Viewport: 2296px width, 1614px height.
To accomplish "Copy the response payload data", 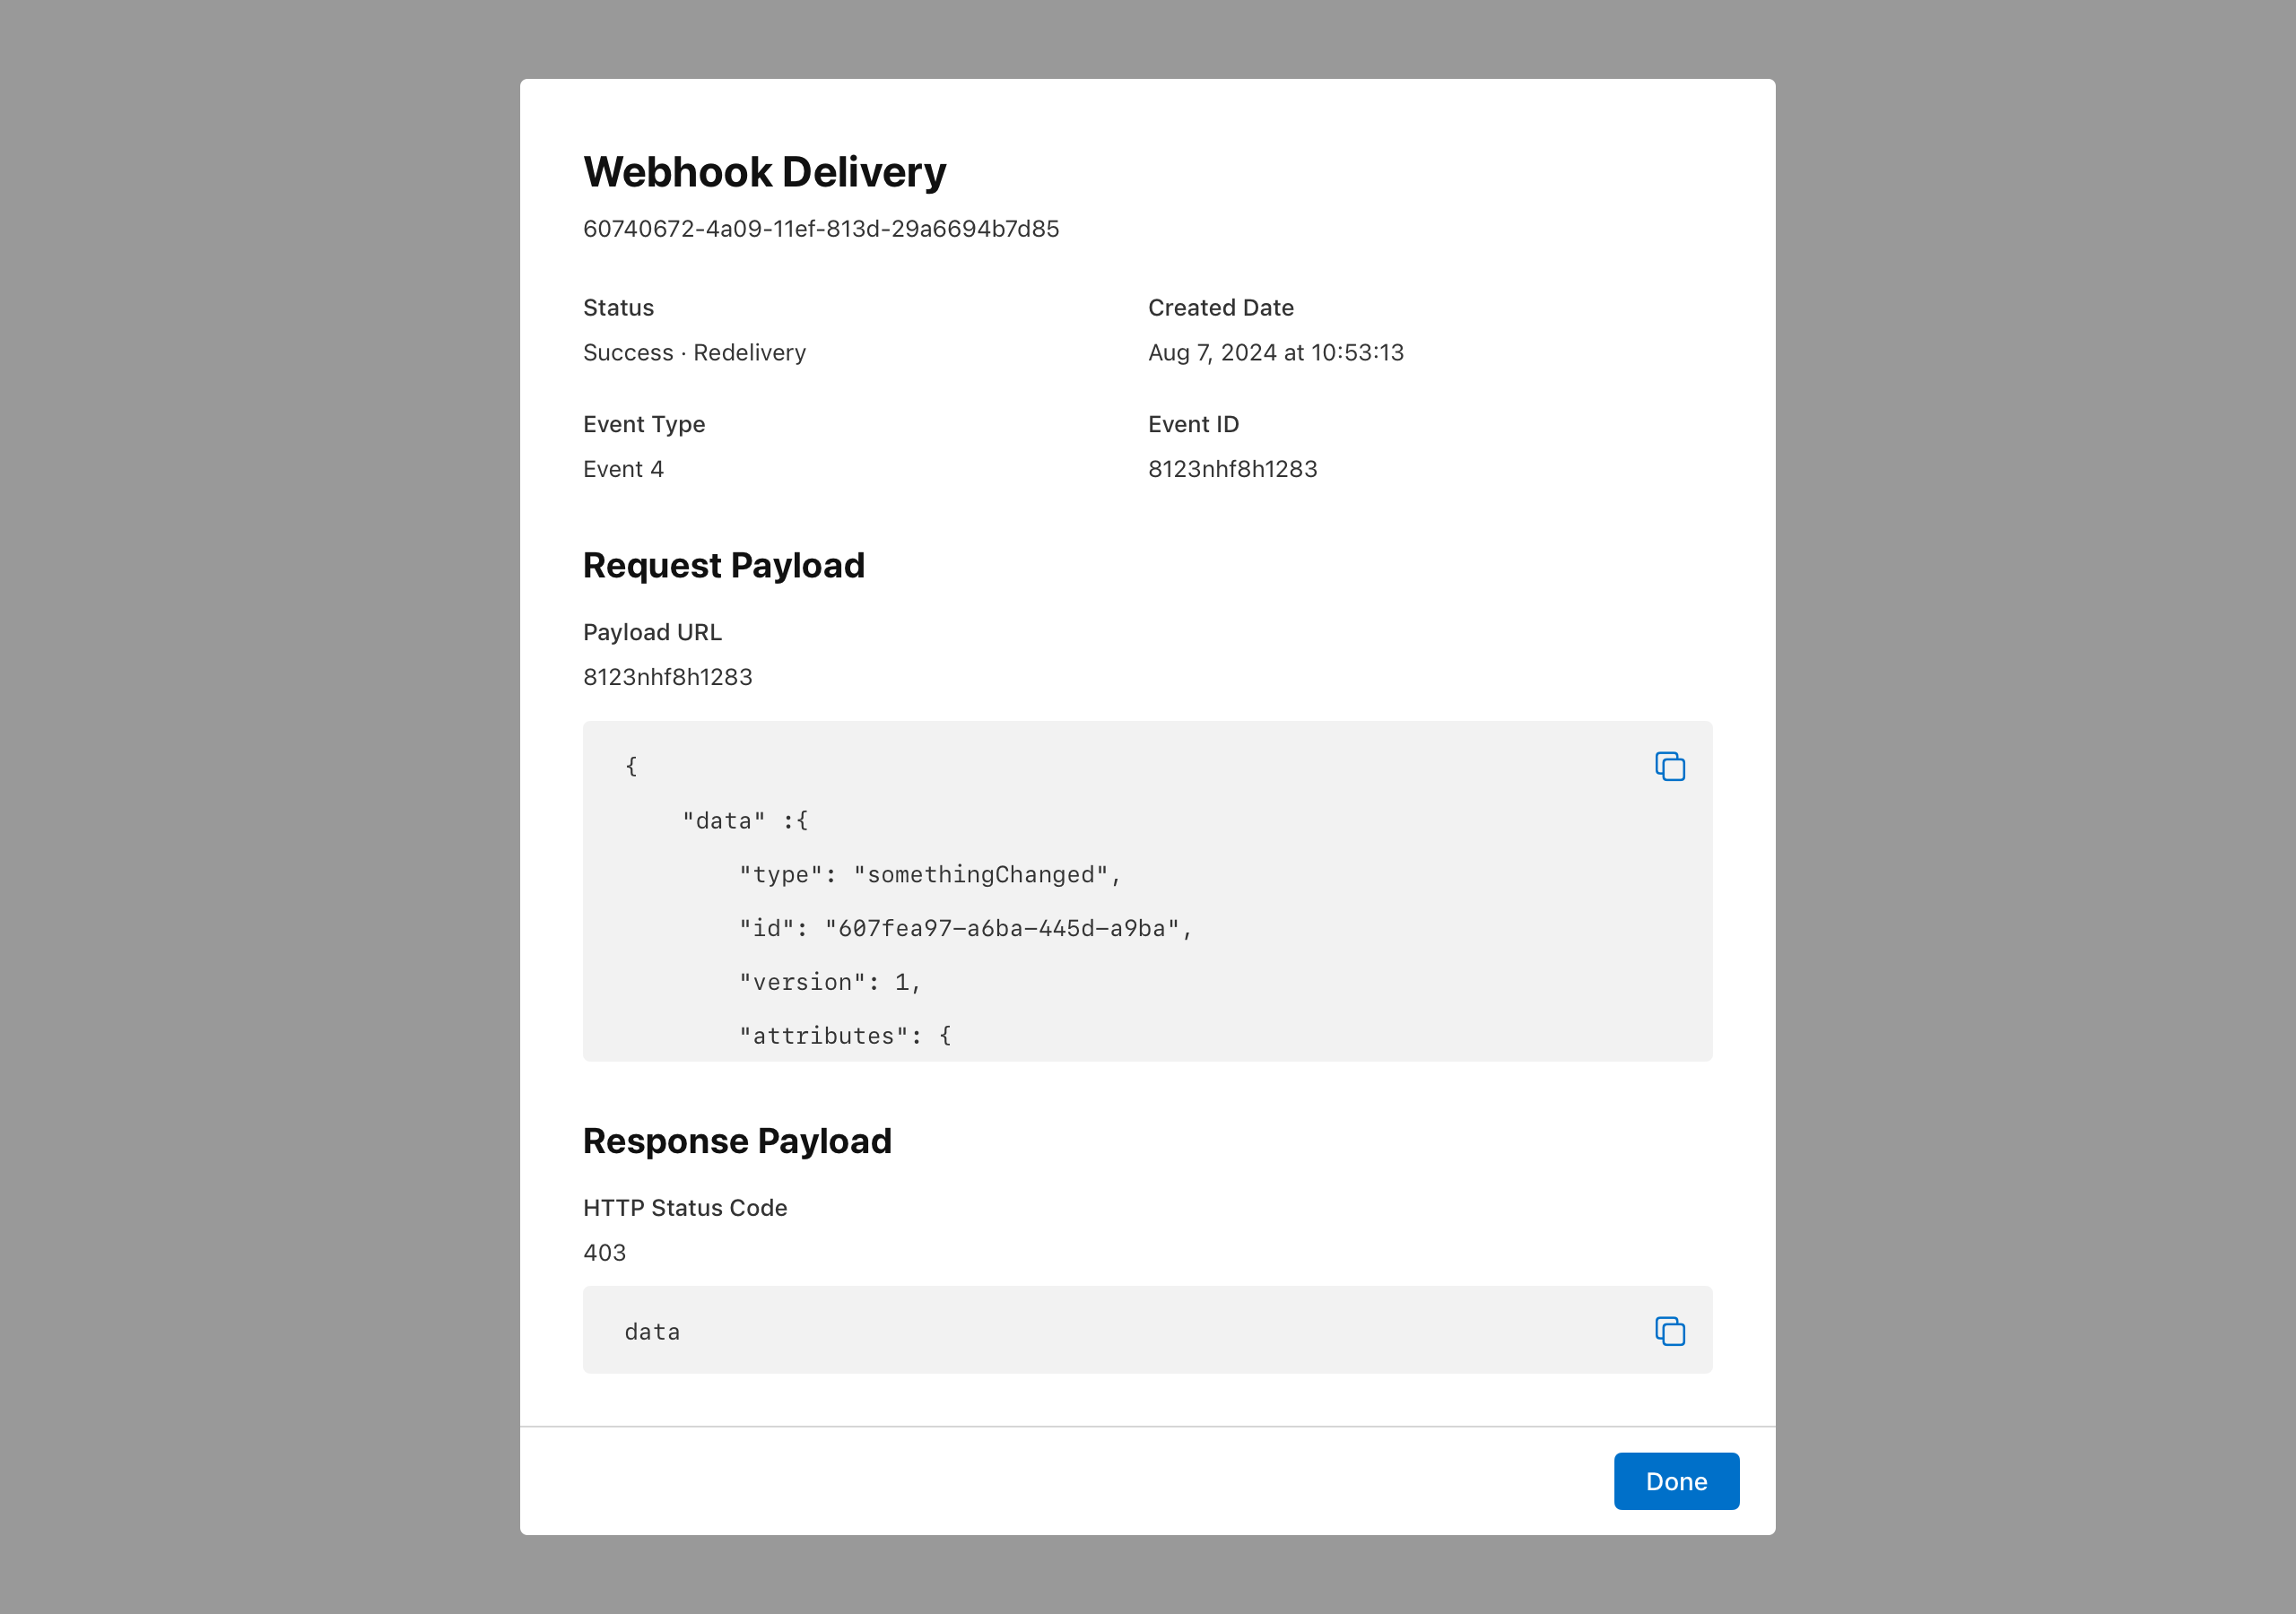I will [1669, 1331].
